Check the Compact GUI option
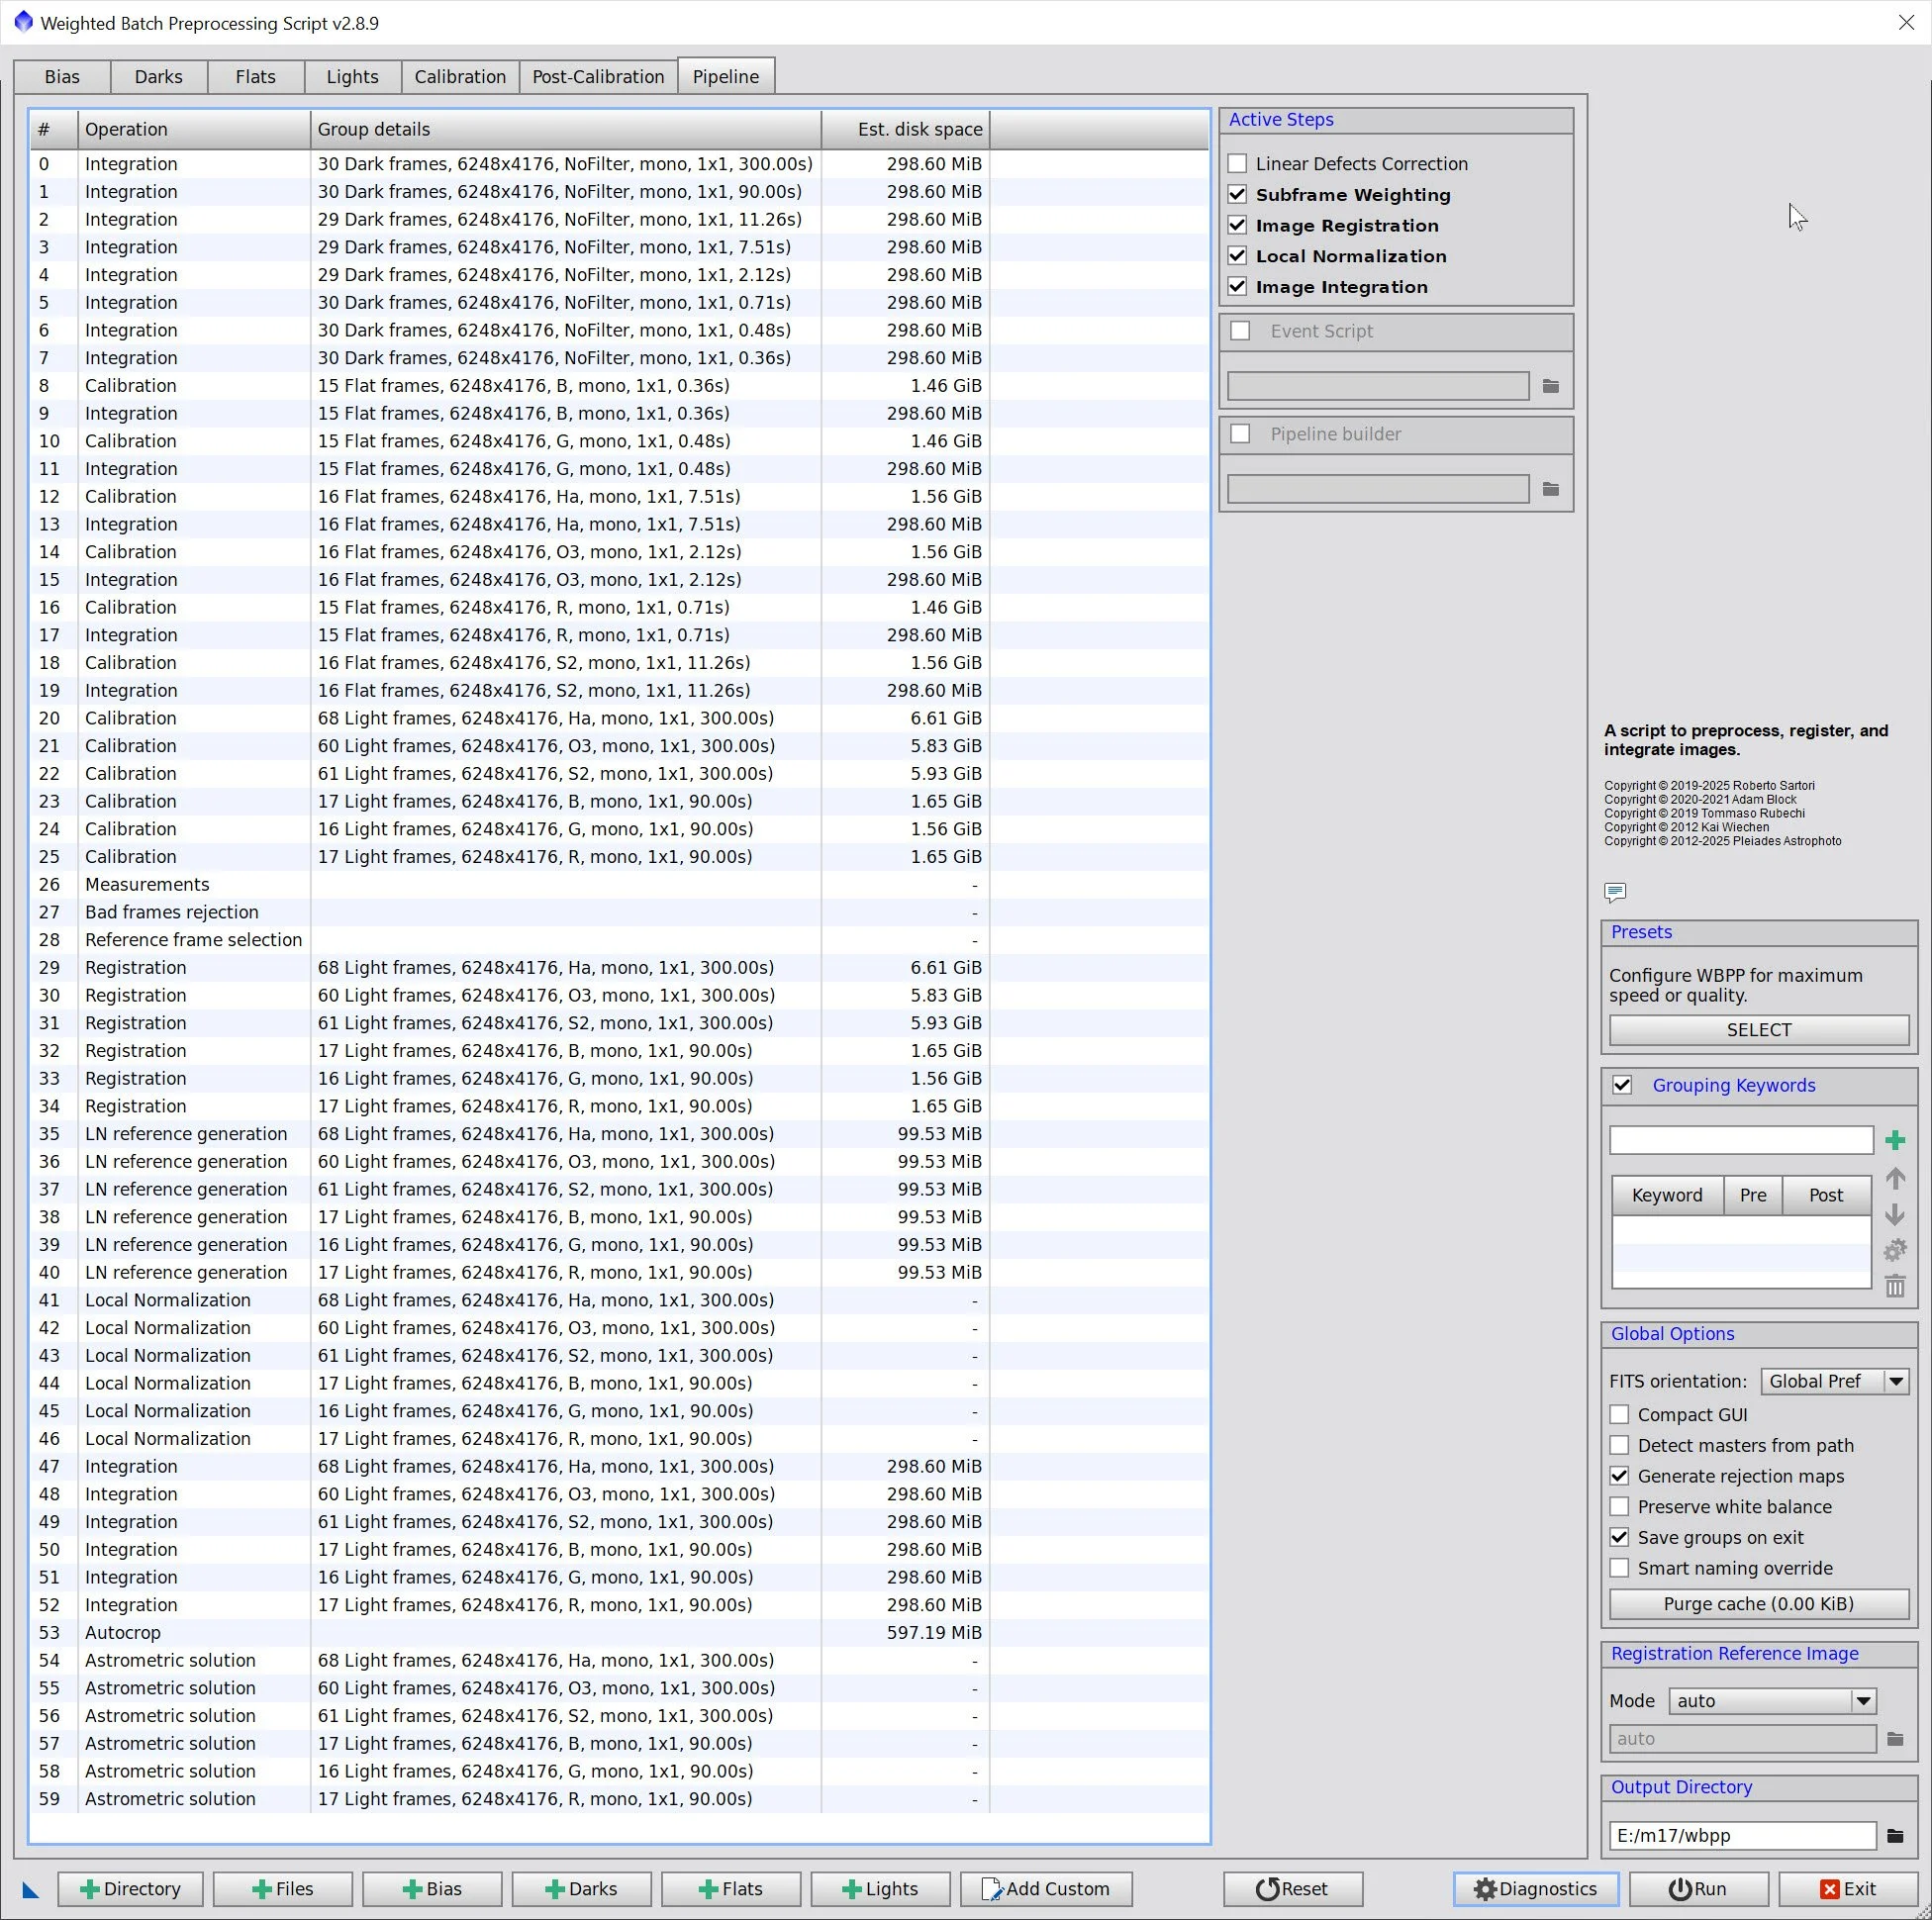This screenshot has width=1932, height=1920. (x=1620, y=1415)
